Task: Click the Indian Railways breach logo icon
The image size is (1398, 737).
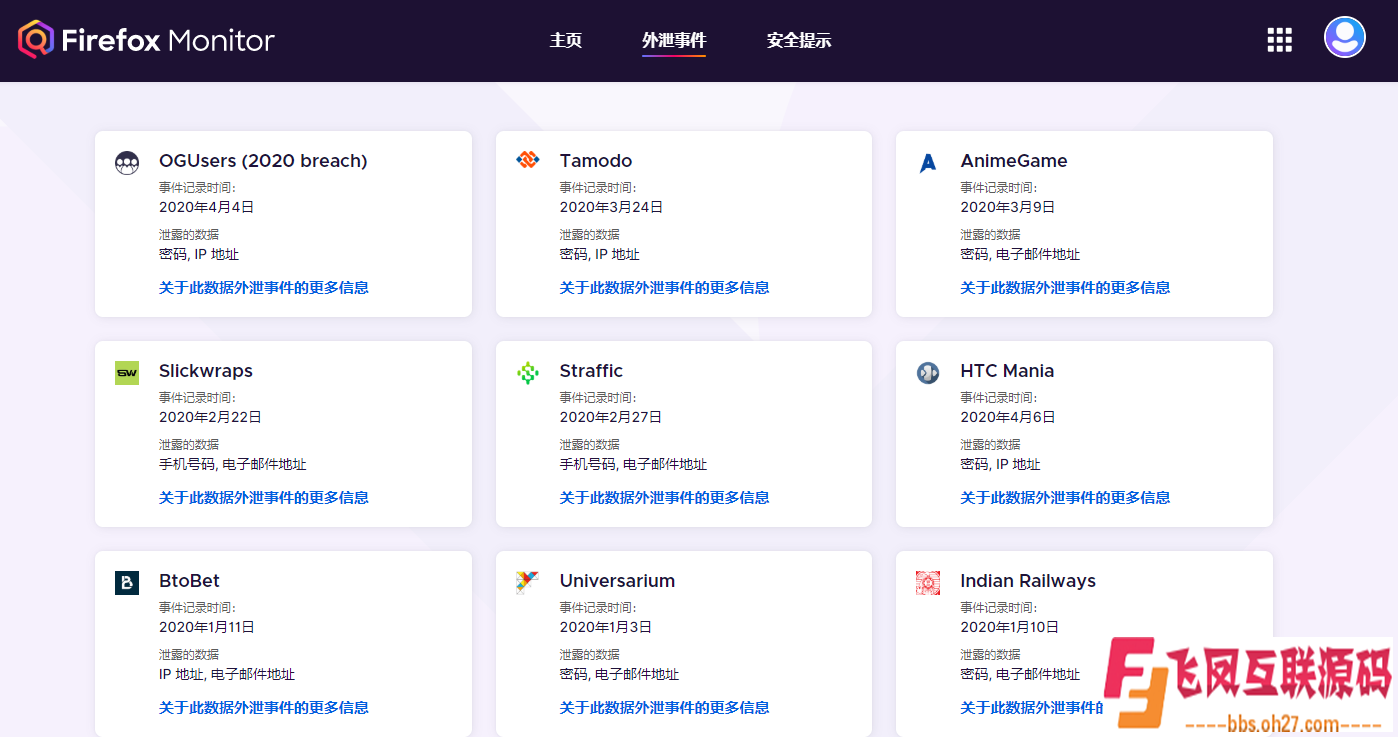Action: (x=928, y=583)
